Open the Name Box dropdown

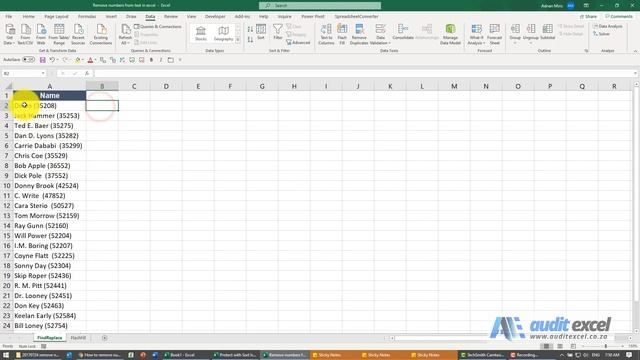point(43,73)
